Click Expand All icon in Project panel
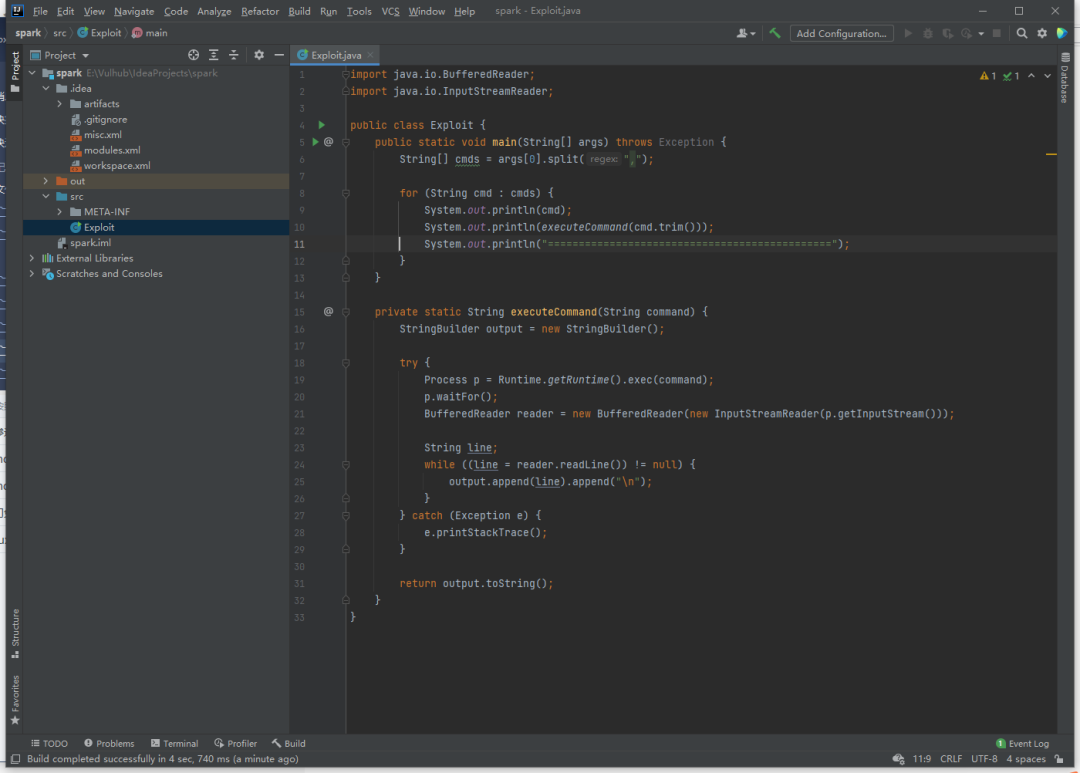The height and width of the screenshot is (773, 1080). (214, 55)
